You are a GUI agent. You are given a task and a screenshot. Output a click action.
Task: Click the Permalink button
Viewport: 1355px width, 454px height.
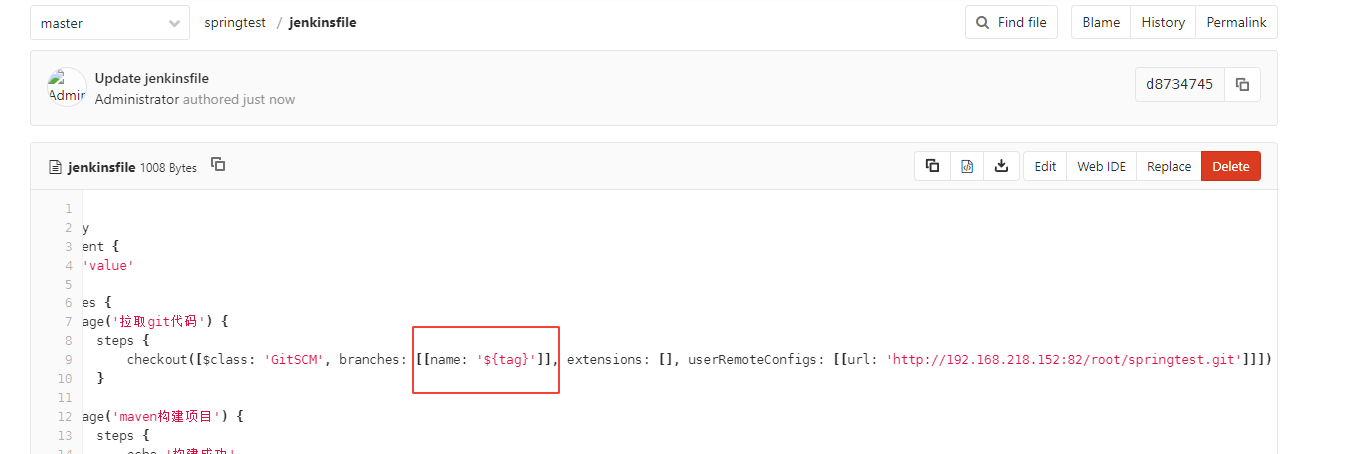[x=1236, y=22]
